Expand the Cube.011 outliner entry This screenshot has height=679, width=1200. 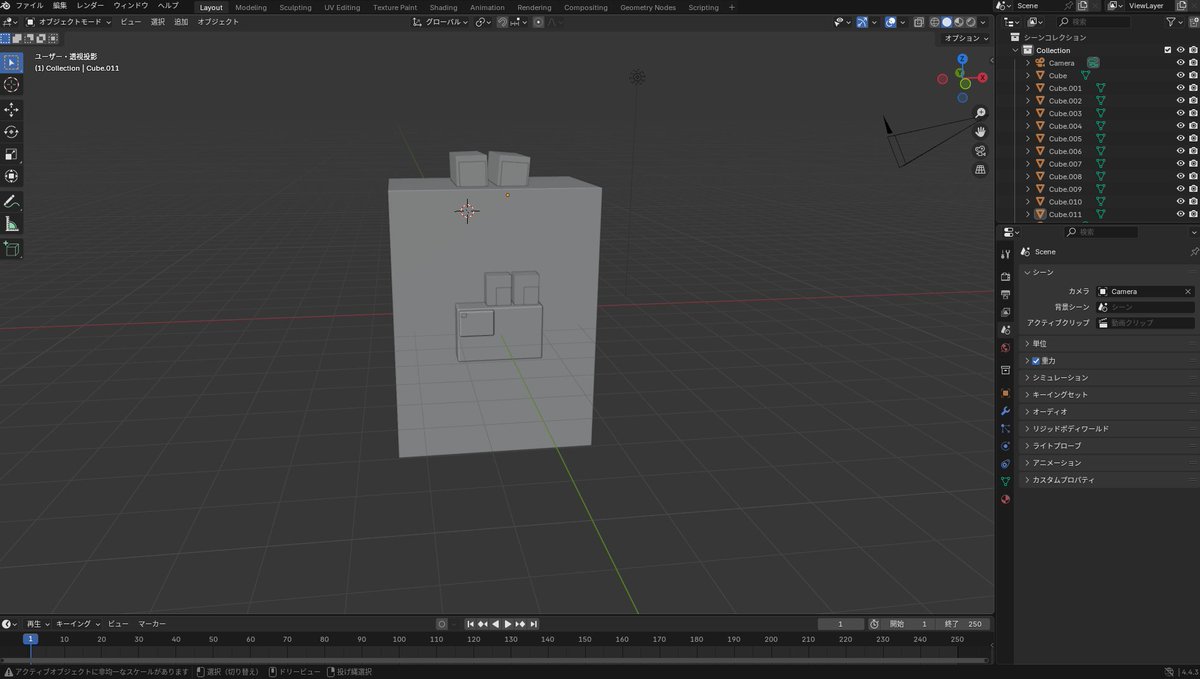1027,214
